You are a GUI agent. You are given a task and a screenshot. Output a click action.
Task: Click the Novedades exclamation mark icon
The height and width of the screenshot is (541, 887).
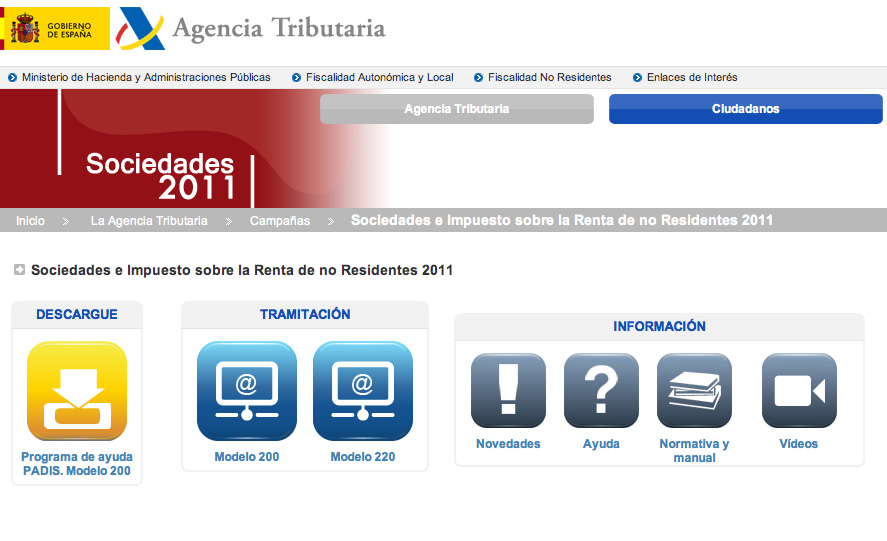tap(508, 391)
